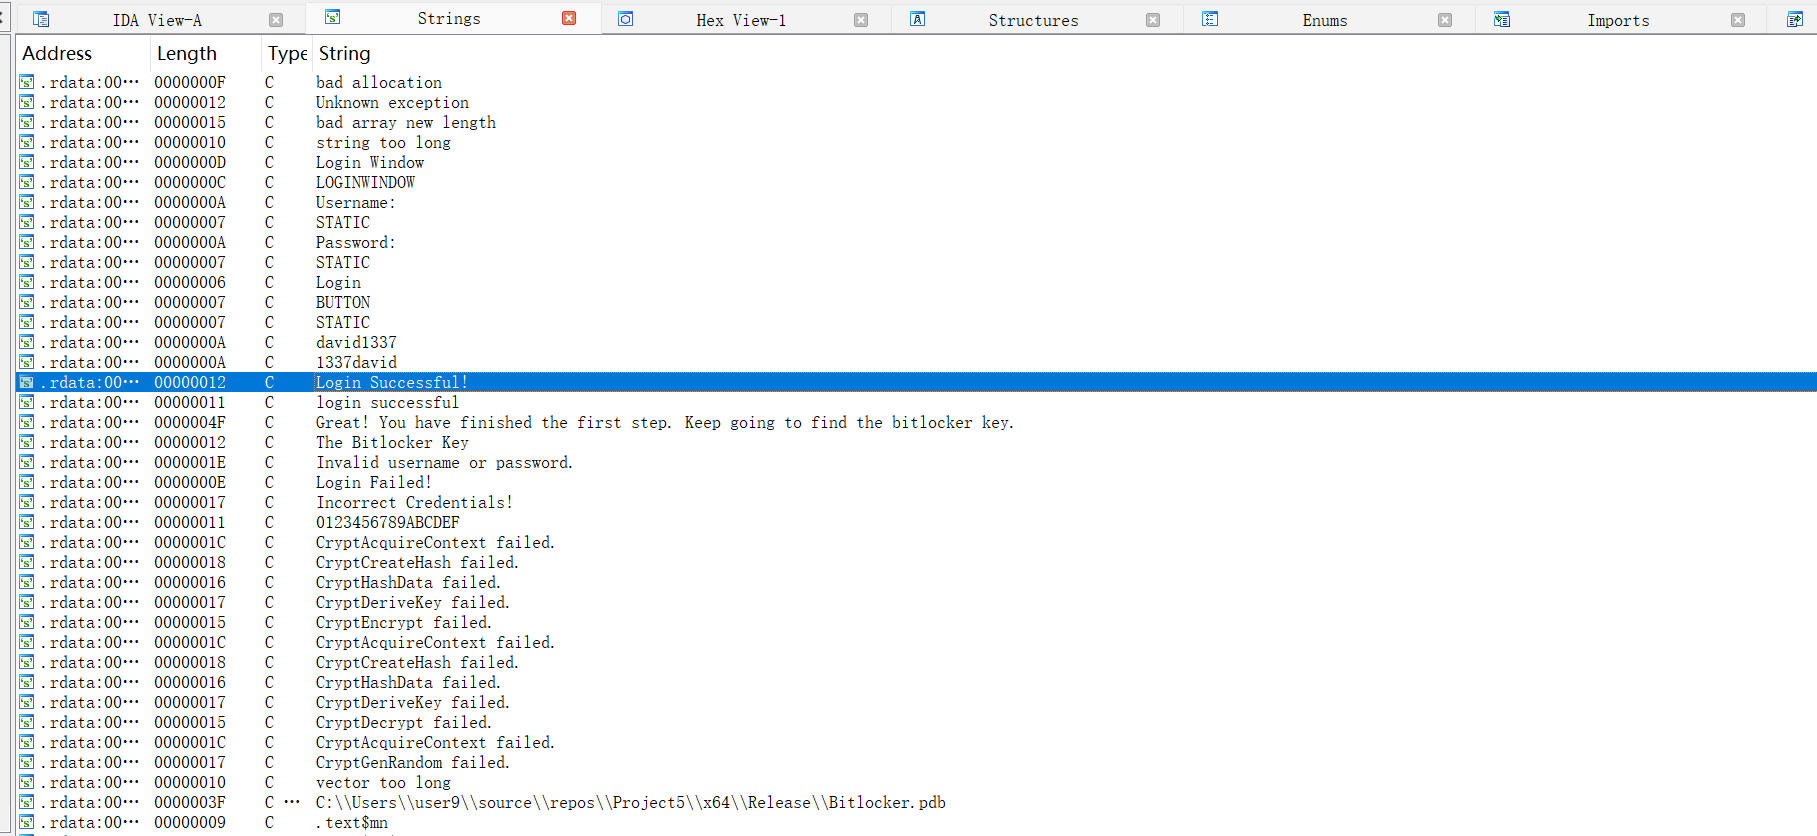The width and height of the screenshot is (1817, 836).
Task: Click the Hex View-1 tab icon
Action: click(x=626, y=20)
